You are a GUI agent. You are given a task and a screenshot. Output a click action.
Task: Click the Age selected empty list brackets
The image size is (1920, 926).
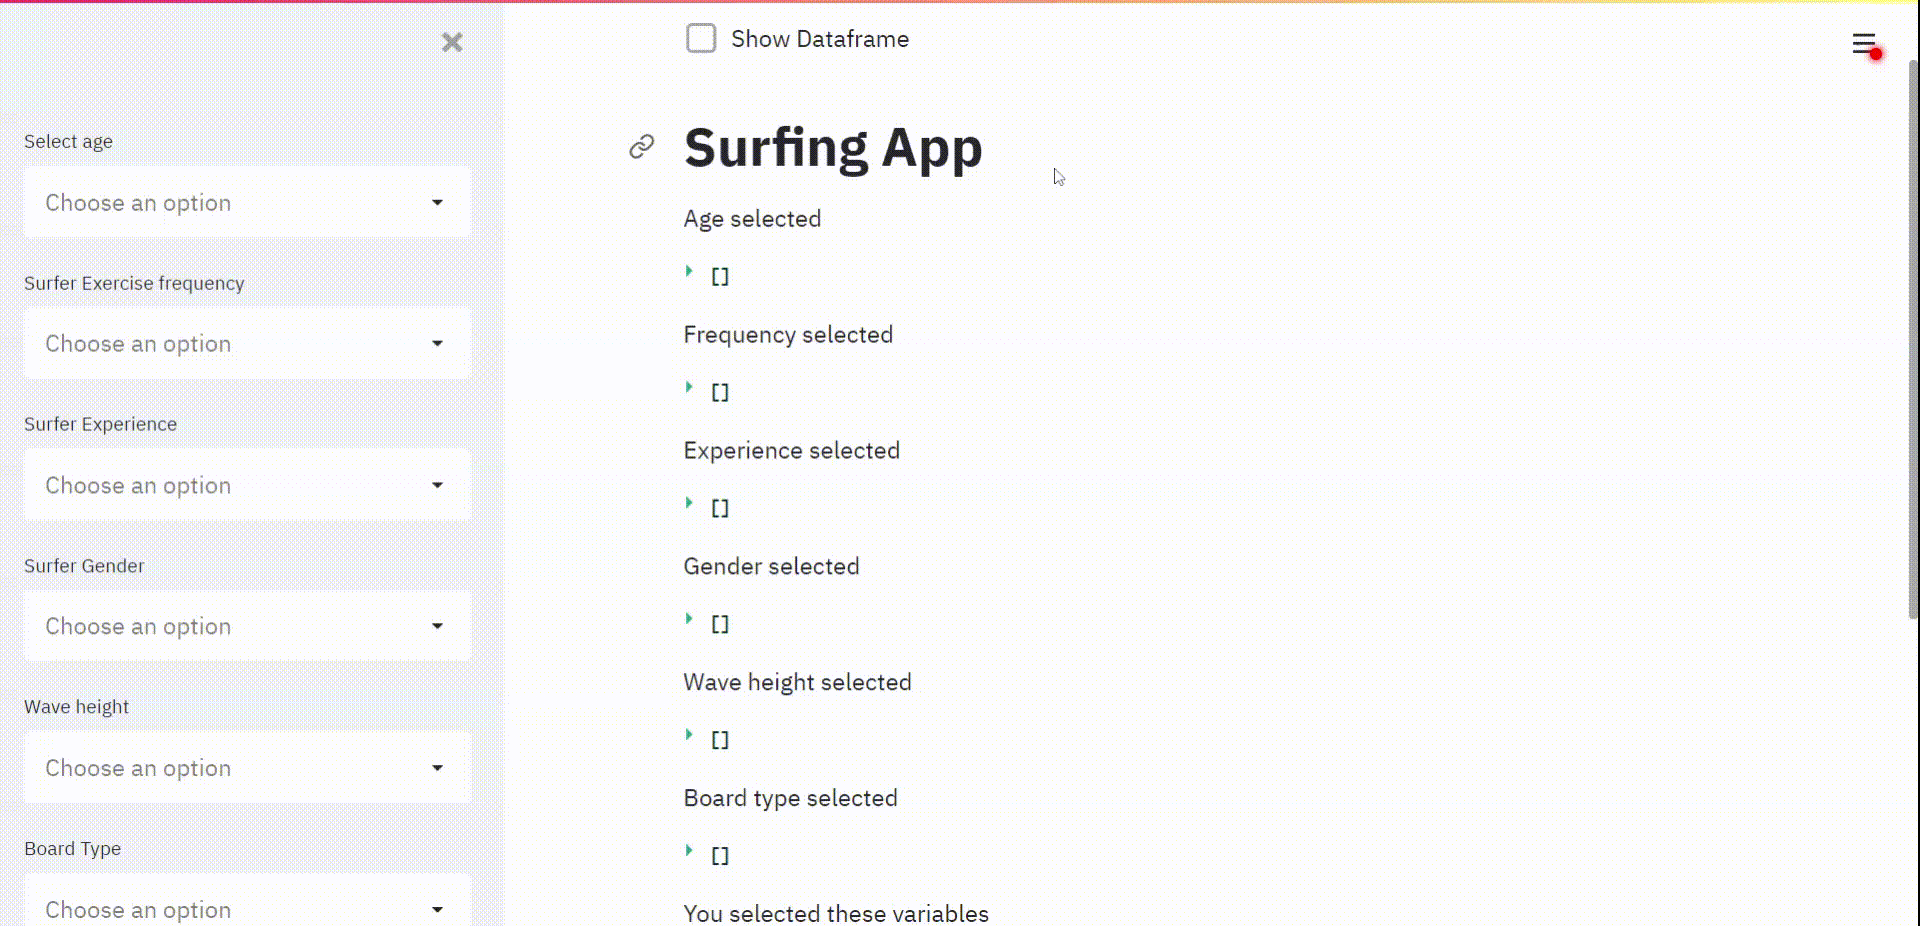coord(720,277)
